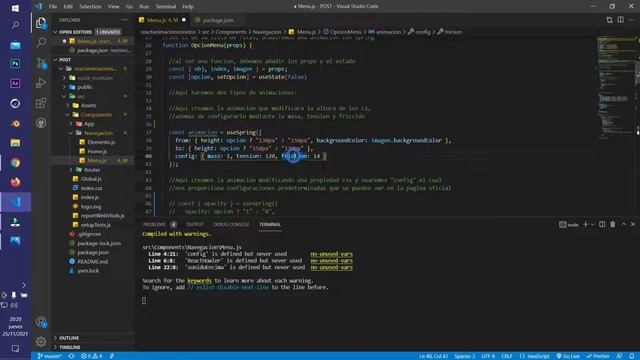This screenshot has height=360, width=640.
Task: Collapse the OPEN EDITORS section
Action: pos(56,32)
